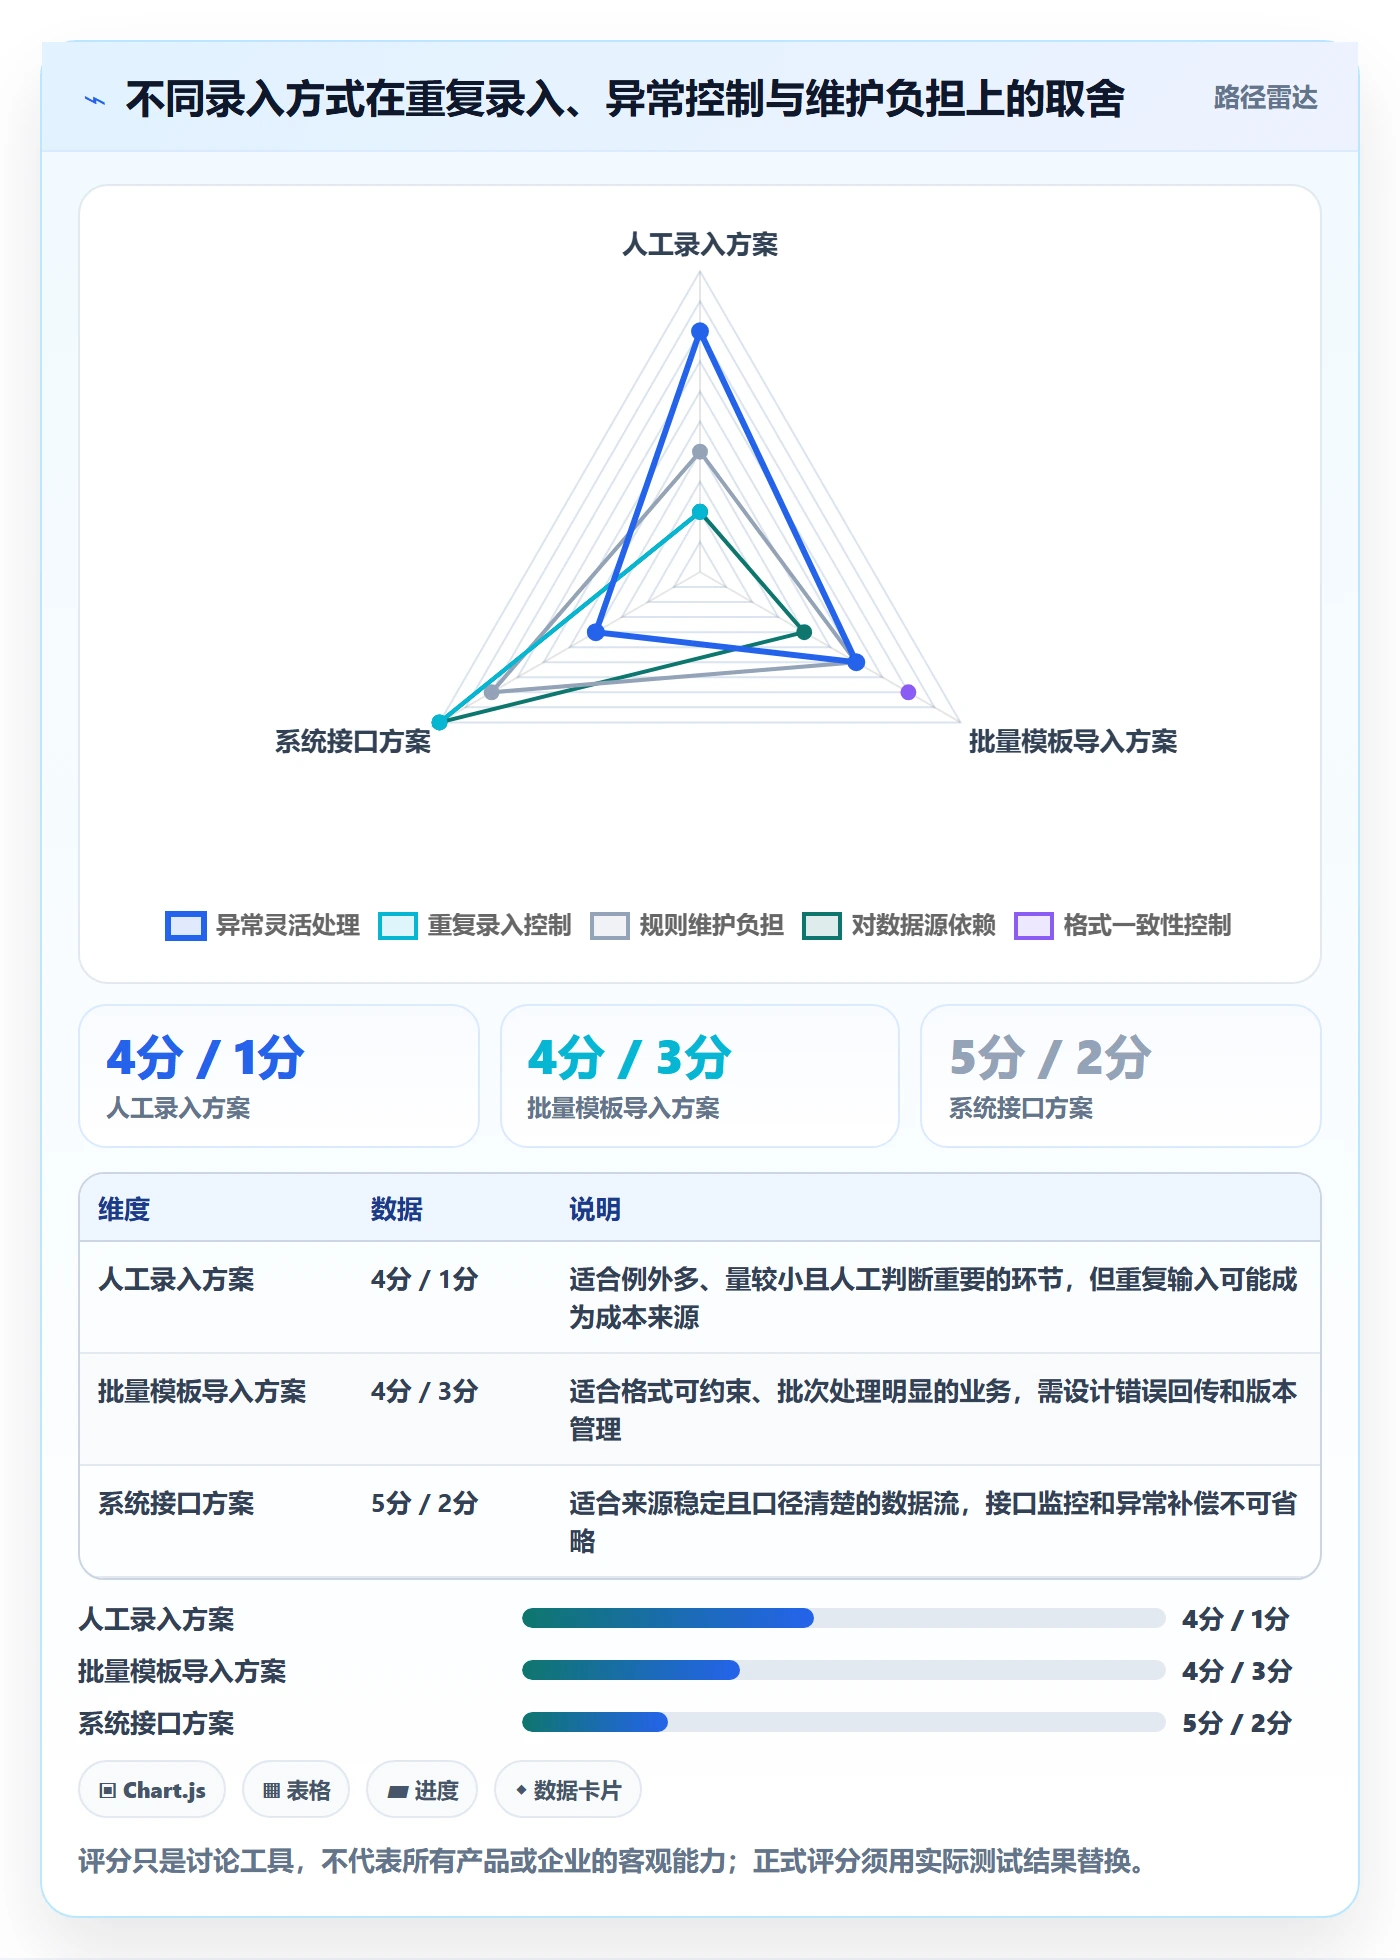The width and height of the screenshot is (1400, 1960).
Task: Select the 表格 chip
Action: [x=296, y=1790]
